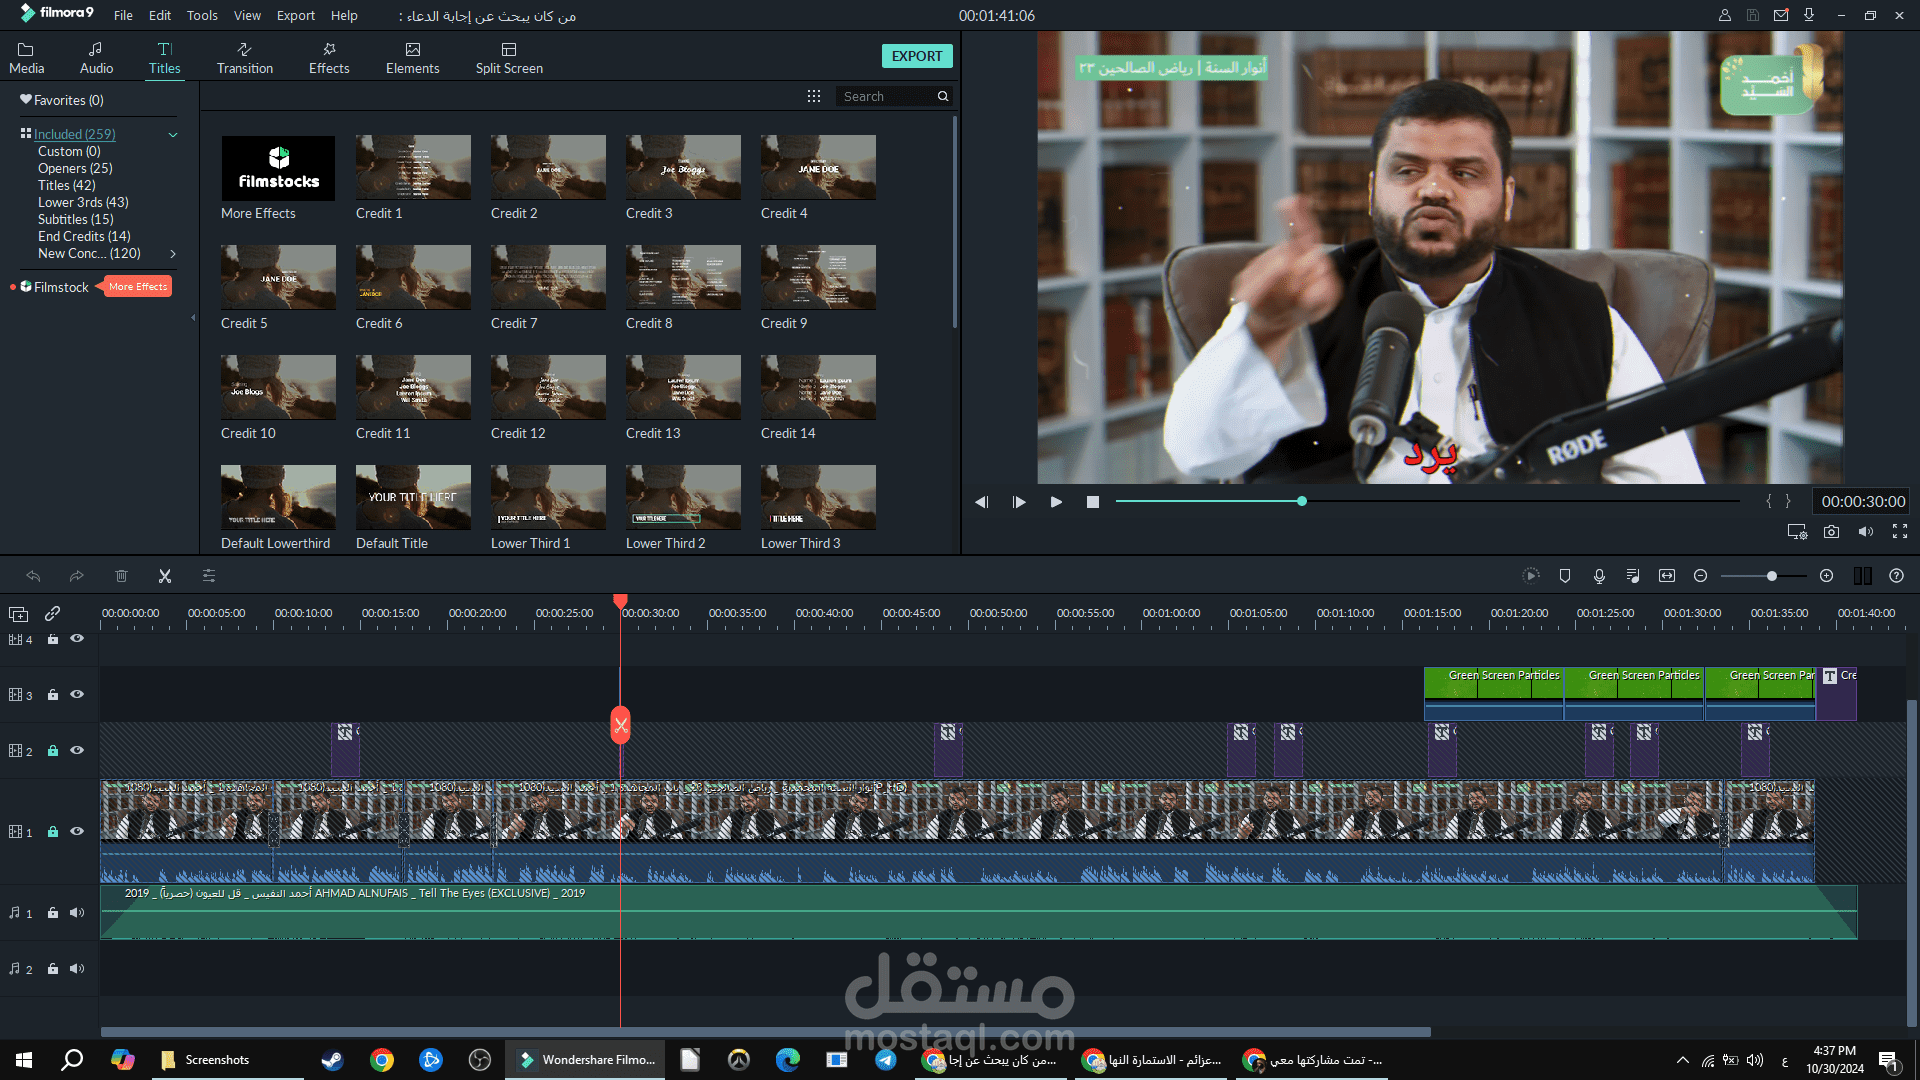
Task: Click the timeline zoom slider handle
Action: pyautogui.click(x=1771, y=576)
